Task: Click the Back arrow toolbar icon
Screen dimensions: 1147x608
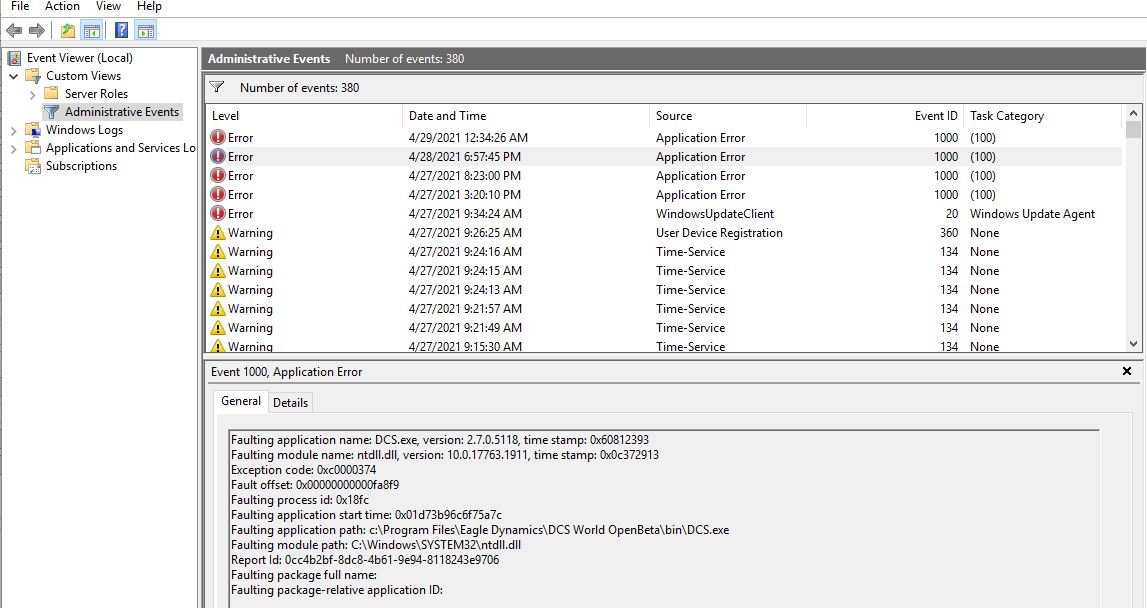Action: click(14, 31)
